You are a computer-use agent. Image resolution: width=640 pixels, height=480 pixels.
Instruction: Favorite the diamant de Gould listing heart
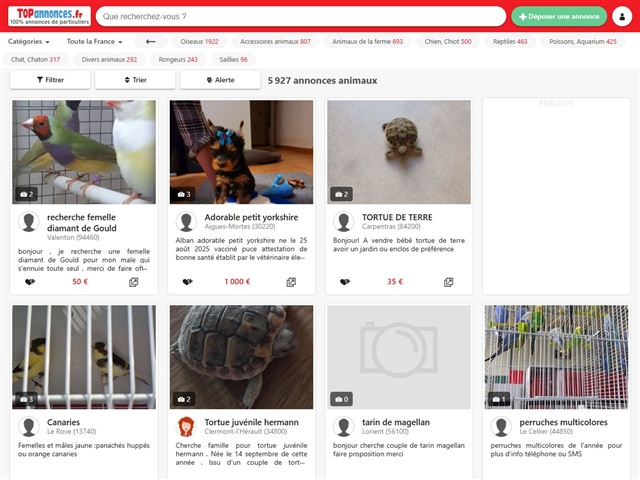point(30,282)
